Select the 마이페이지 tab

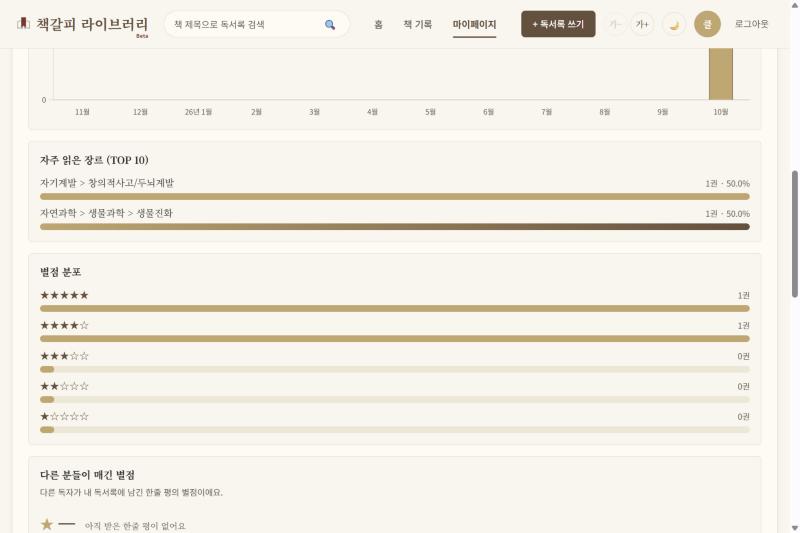point(474,24)
